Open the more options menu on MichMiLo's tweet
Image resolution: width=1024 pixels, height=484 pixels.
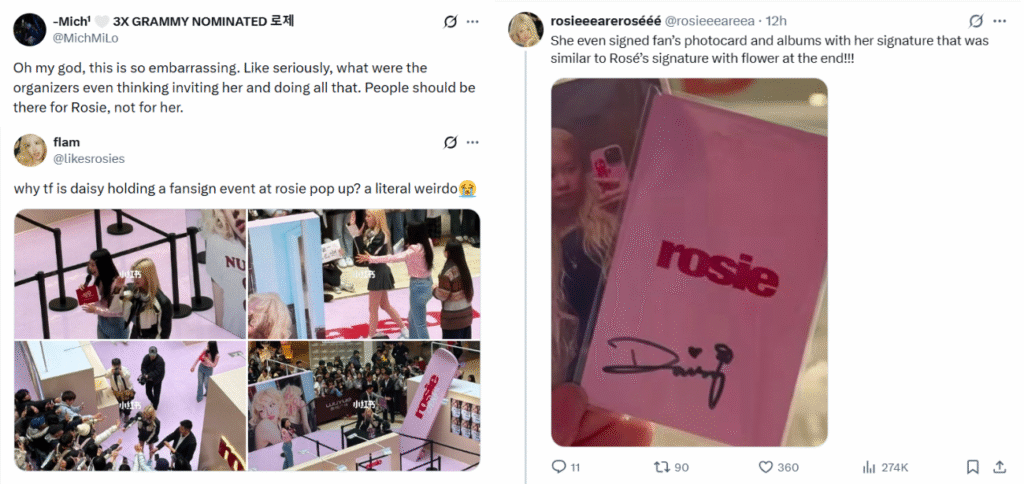(x=473, y=22)
